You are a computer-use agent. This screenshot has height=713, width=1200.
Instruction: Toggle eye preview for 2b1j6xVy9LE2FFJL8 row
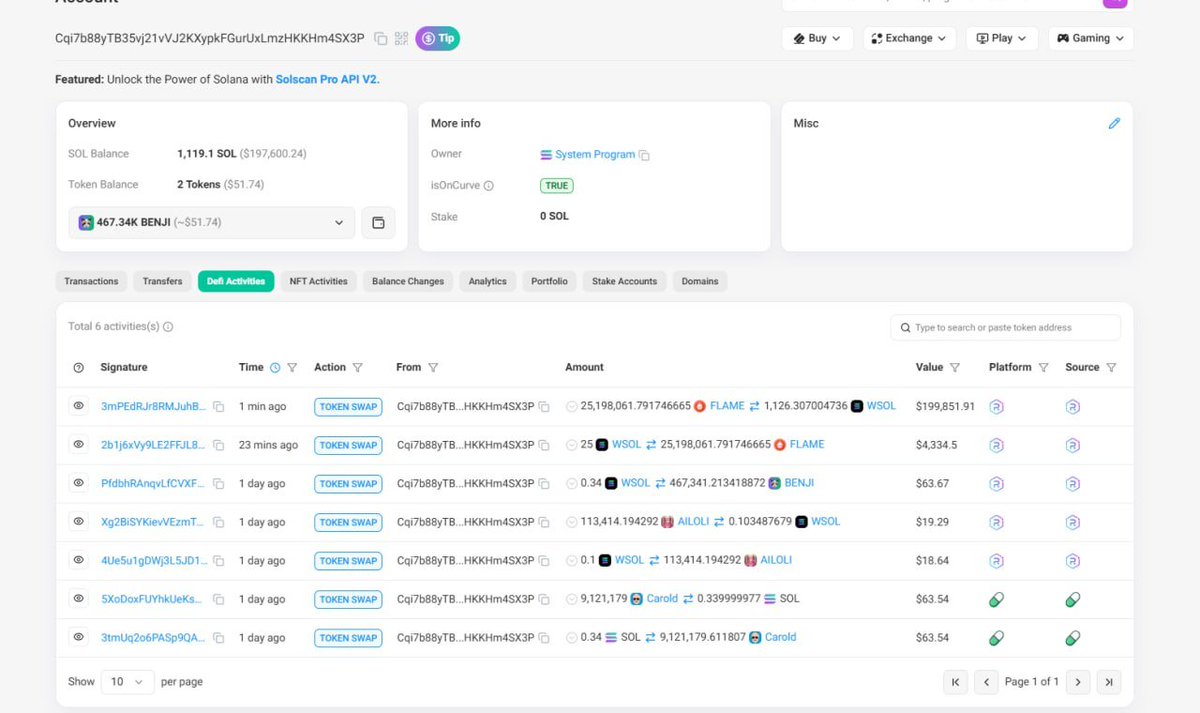coord(79,444)
